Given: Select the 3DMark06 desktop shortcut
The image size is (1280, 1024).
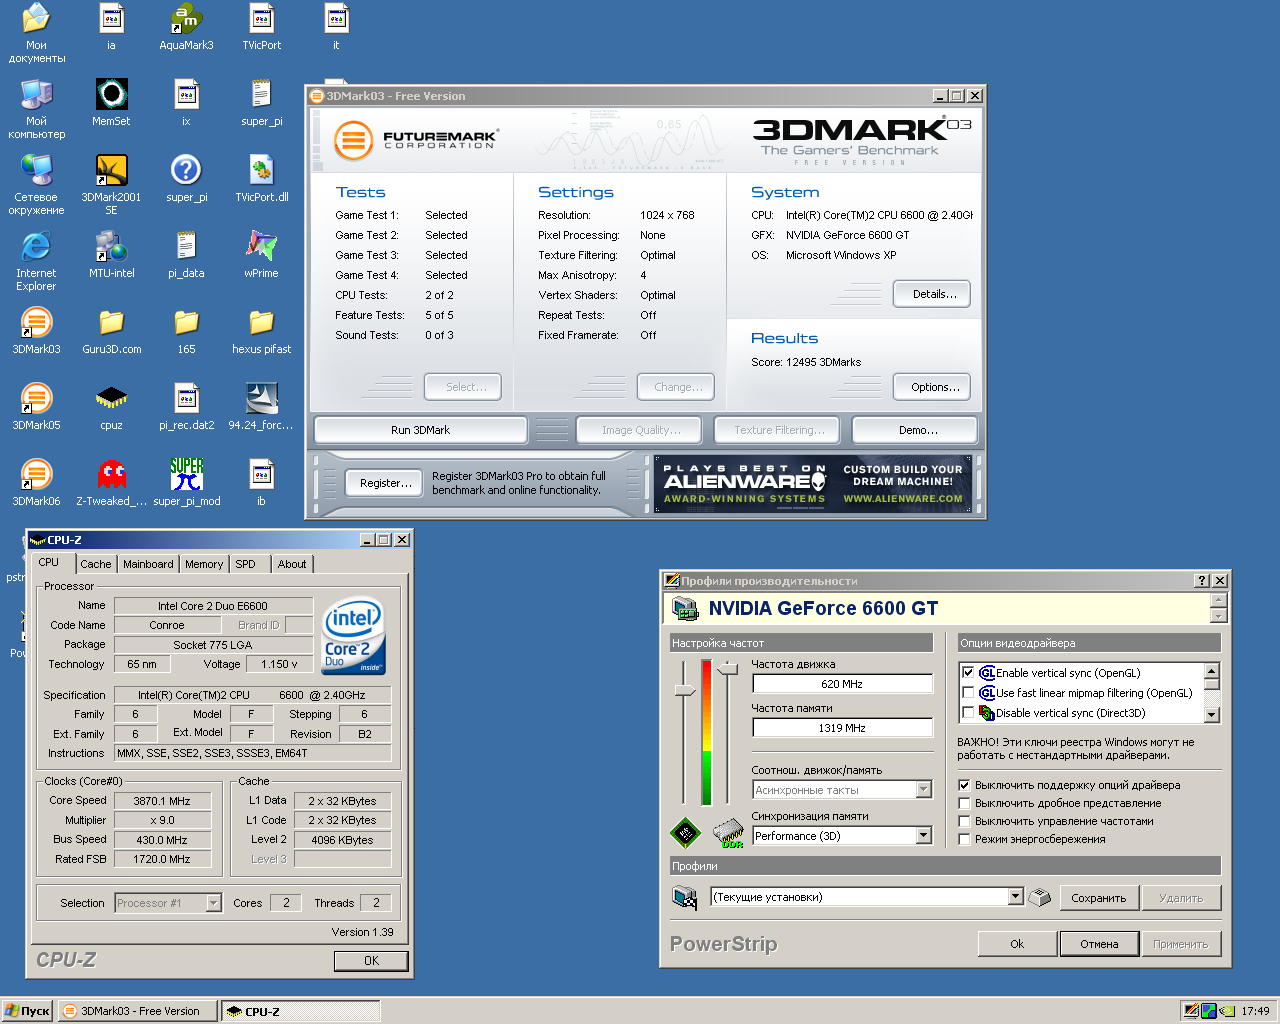Looking at the screenshot, I should pyautogui.click(x=36, y=483).
